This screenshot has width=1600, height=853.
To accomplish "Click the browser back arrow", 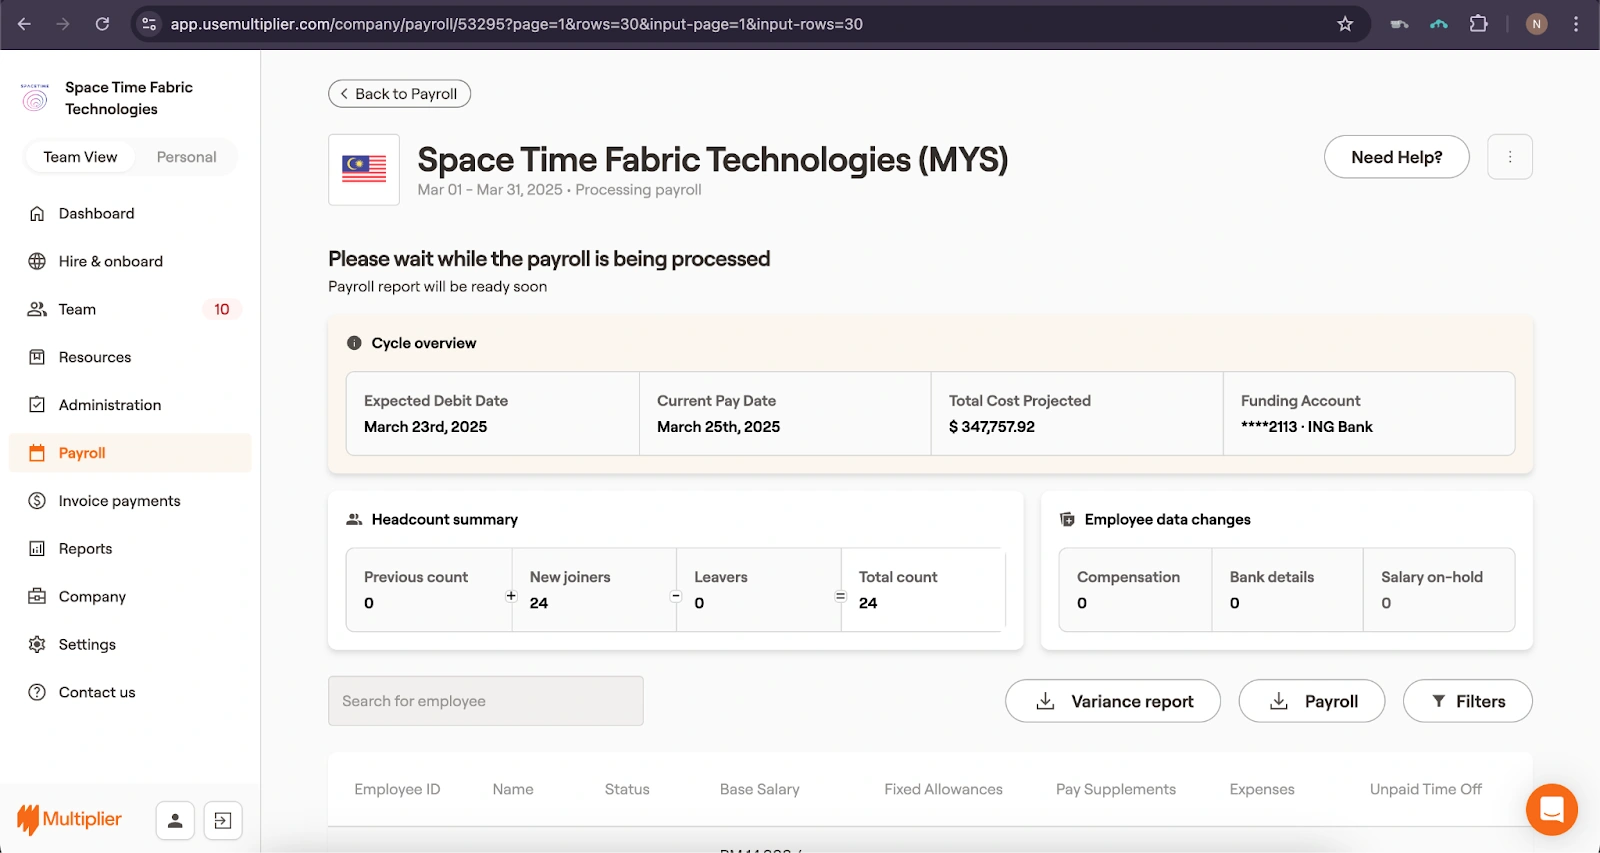I will (24, 24).
